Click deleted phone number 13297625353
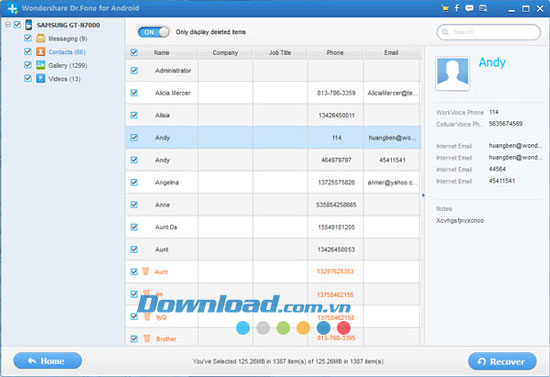Image resolution: width=550 pixels, height=377 pixels. (335, 271)
